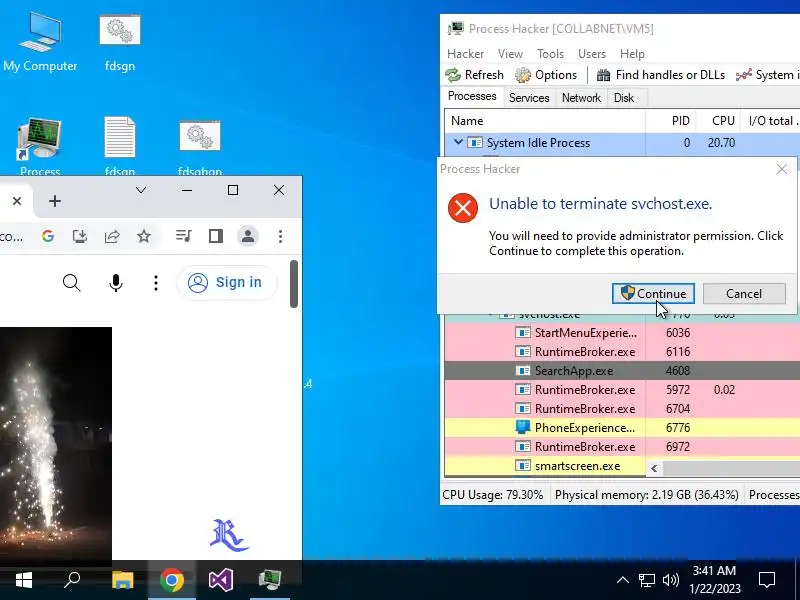This screenshot has height=600, width=800.
Task: Click the Chrome page vertical scrollbar
Action: coord(294,284)
